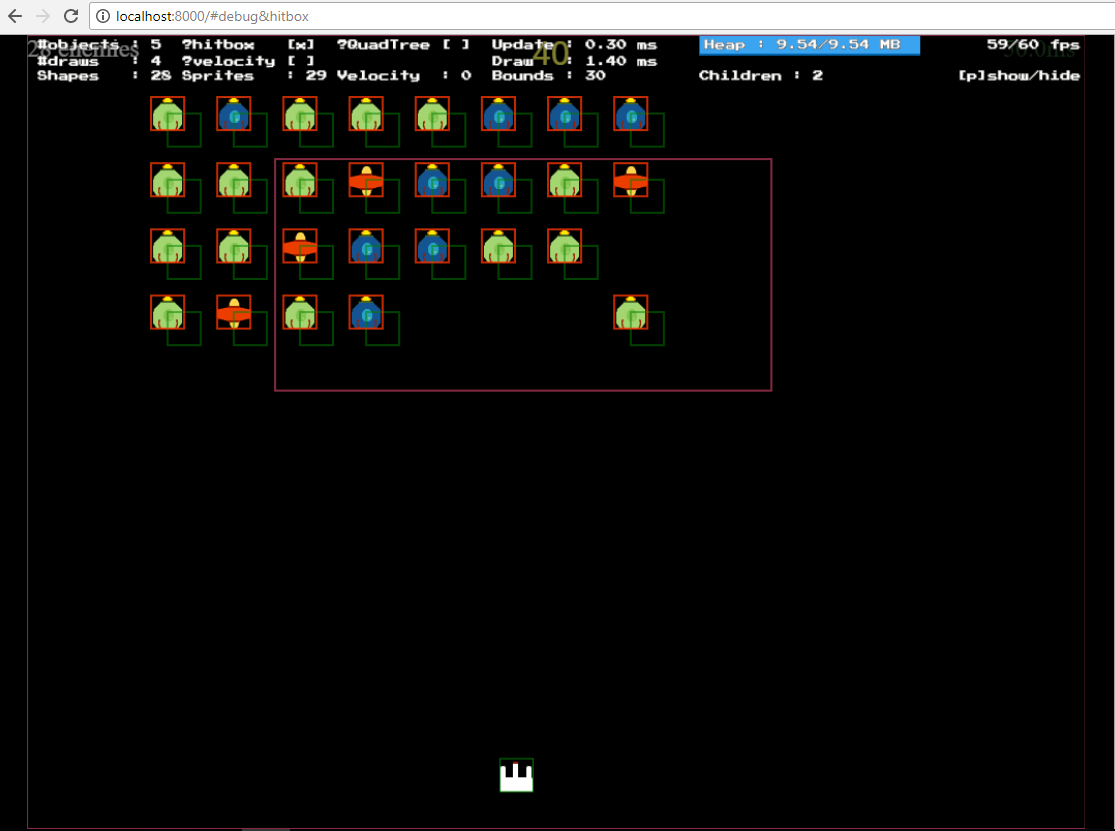Select the first green enemy in the top row
Image resolution: width=1115 pixels, height=831 pixels.
pos(168,114)
